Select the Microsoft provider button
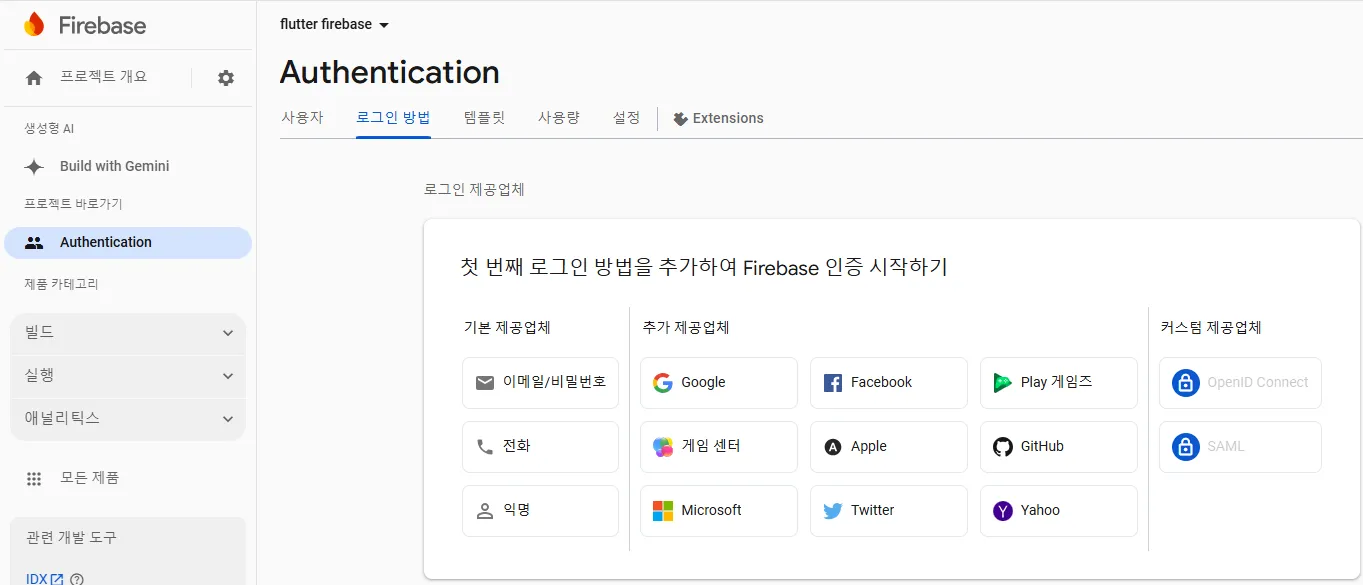Image resolution: width=1363 pixels, height=585 pixels. [x=719, y=511]
